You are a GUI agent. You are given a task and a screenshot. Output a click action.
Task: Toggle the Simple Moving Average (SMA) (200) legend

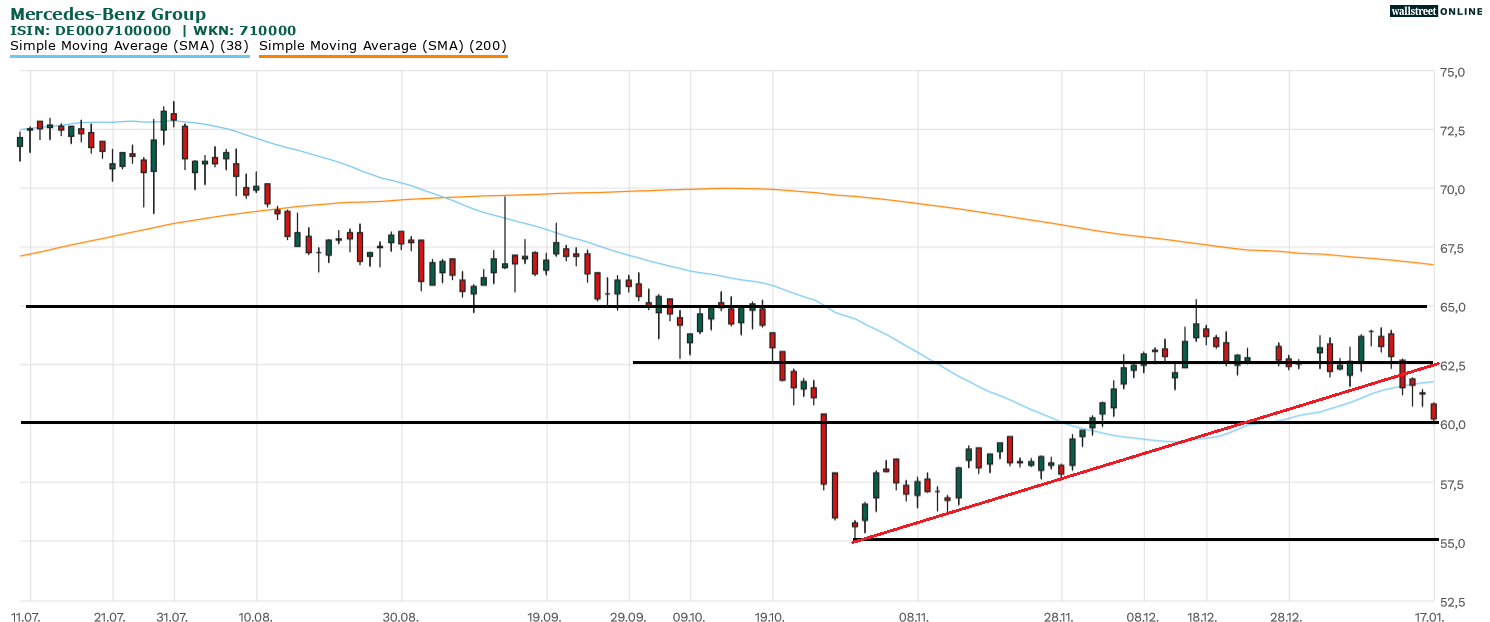(x=383, y=45)
